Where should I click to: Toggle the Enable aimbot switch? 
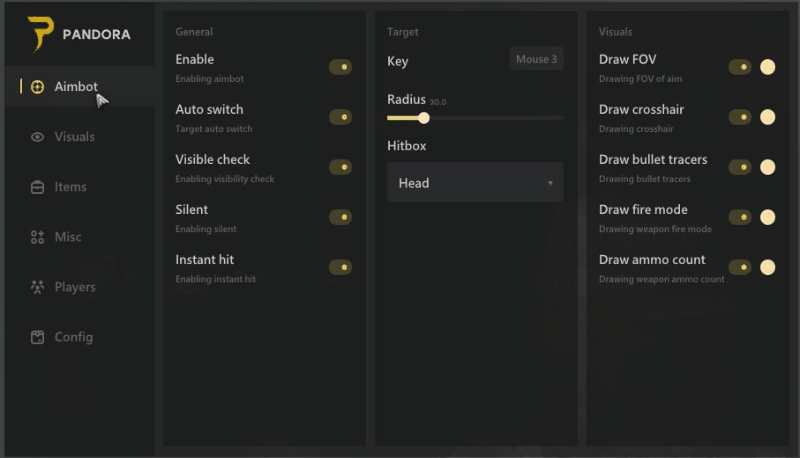click(340, 67)
